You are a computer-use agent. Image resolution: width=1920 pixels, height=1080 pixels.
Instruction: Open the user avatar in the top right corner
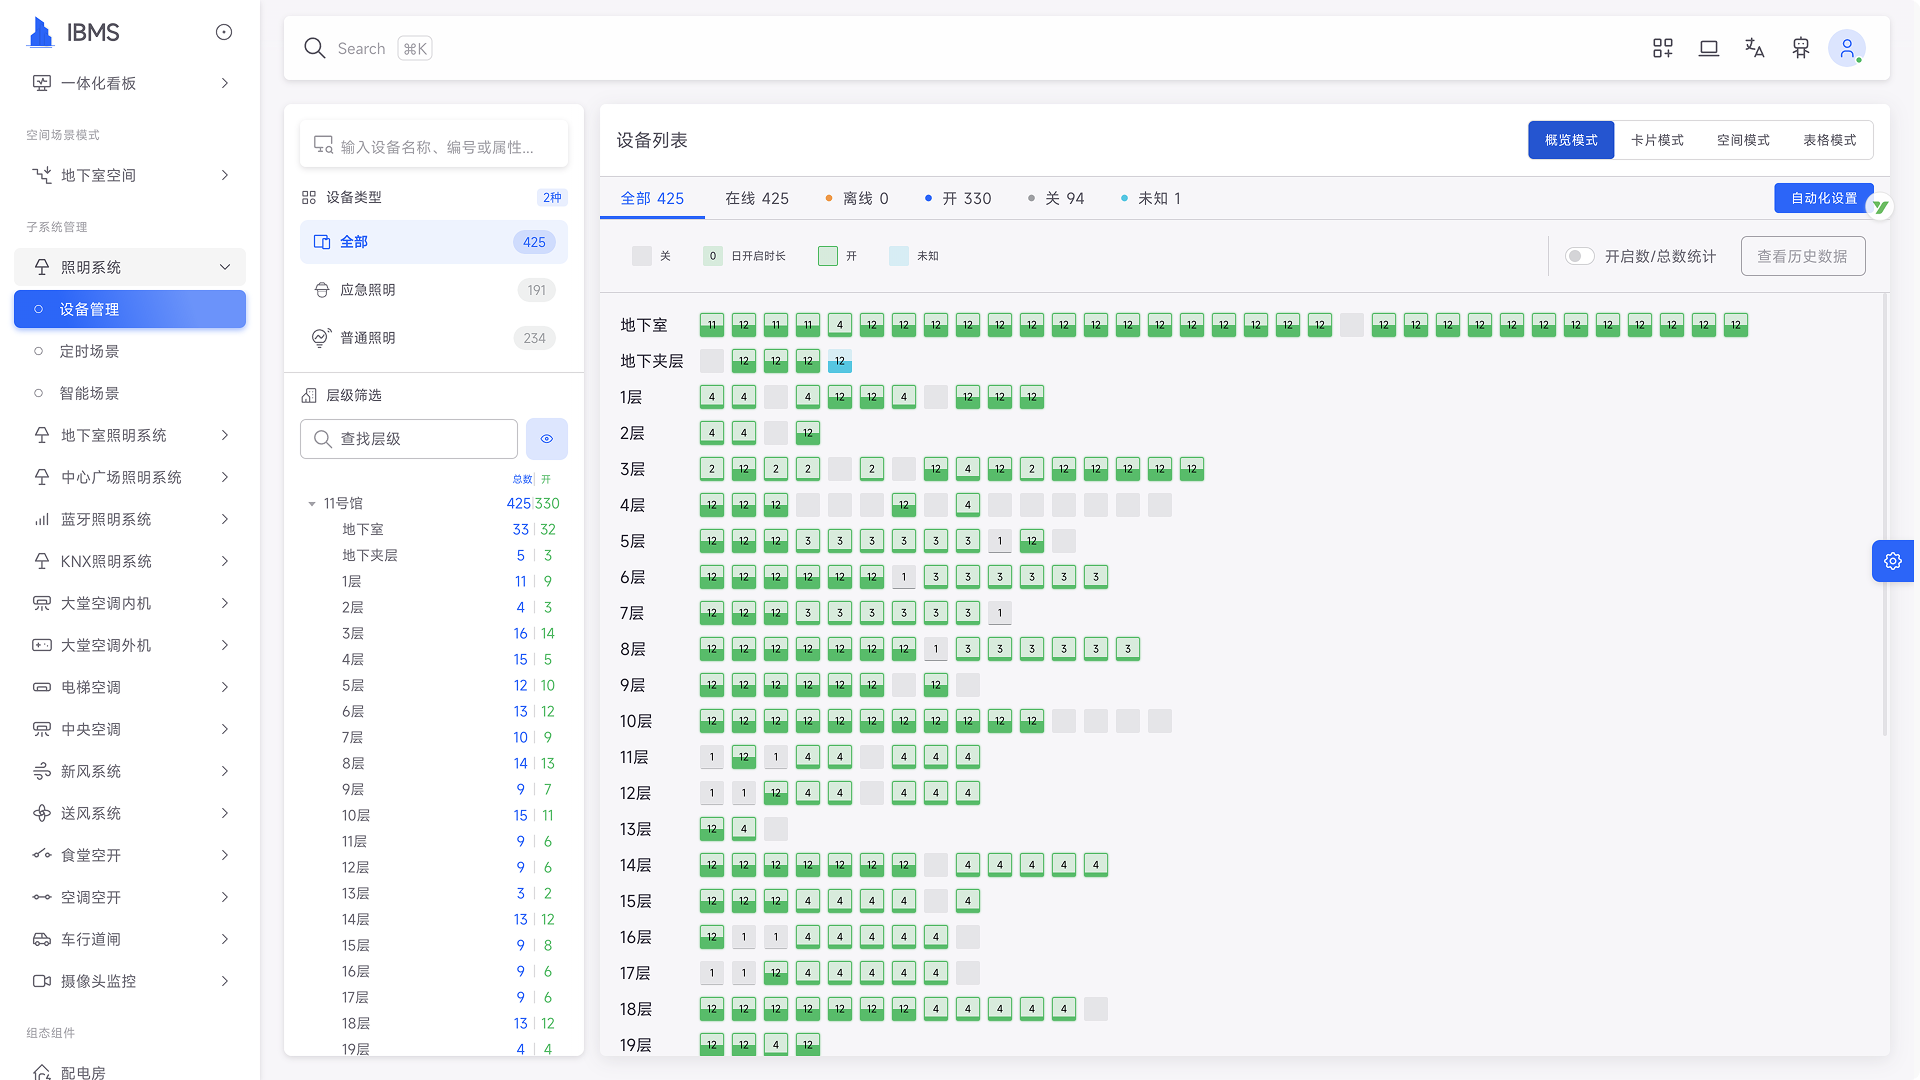click(1847, 47)
